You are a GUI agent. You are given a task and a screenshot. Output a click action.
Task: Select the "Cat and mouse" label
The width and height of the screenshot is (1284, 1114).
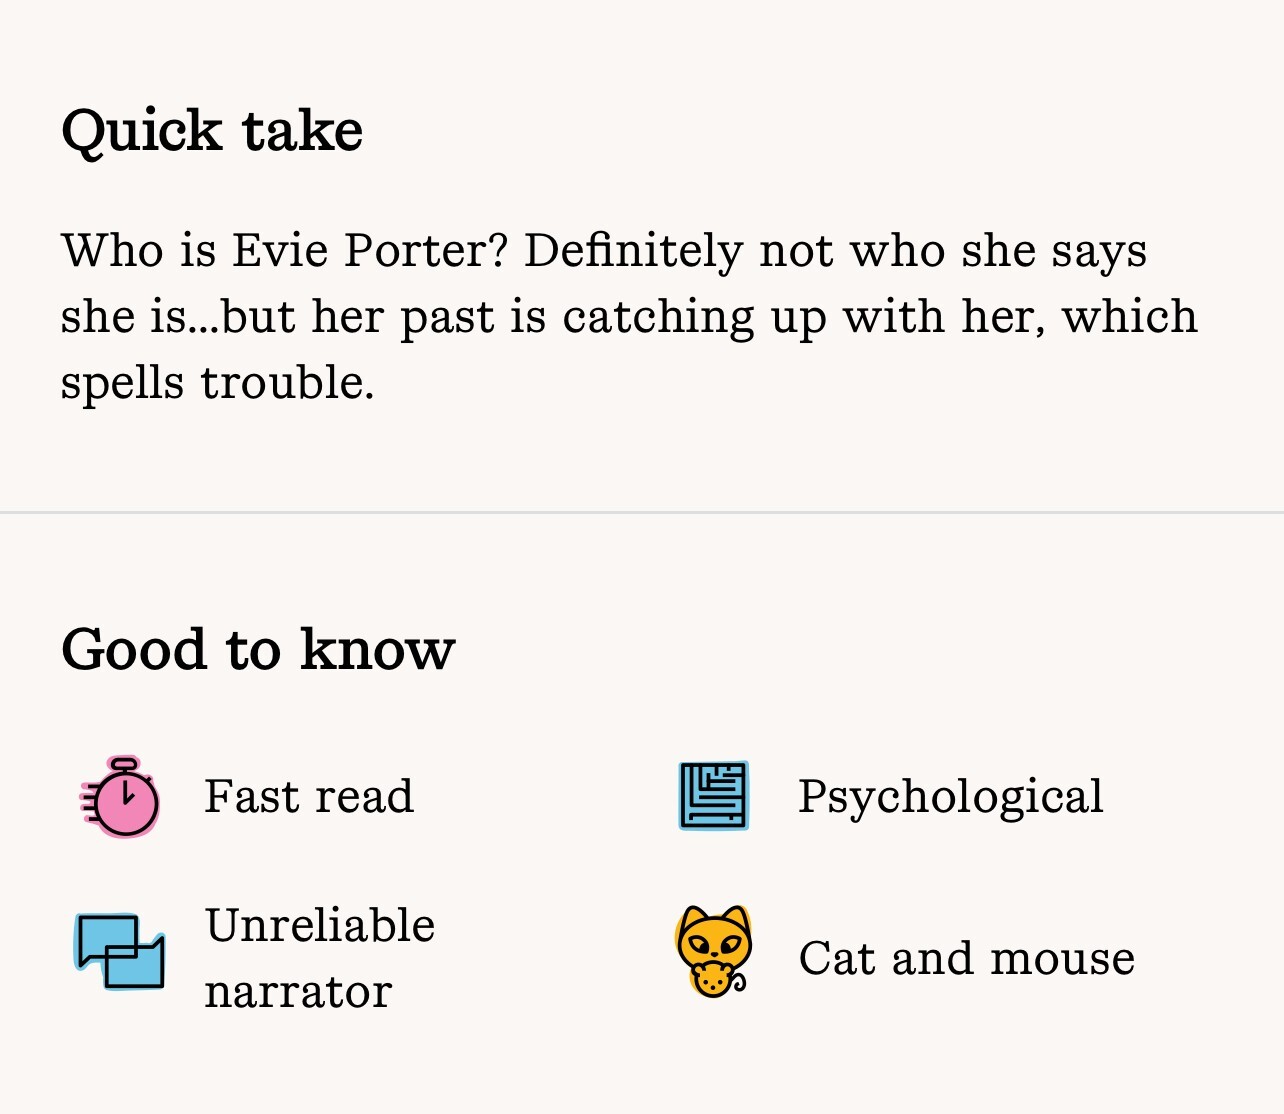coord(967,958)
